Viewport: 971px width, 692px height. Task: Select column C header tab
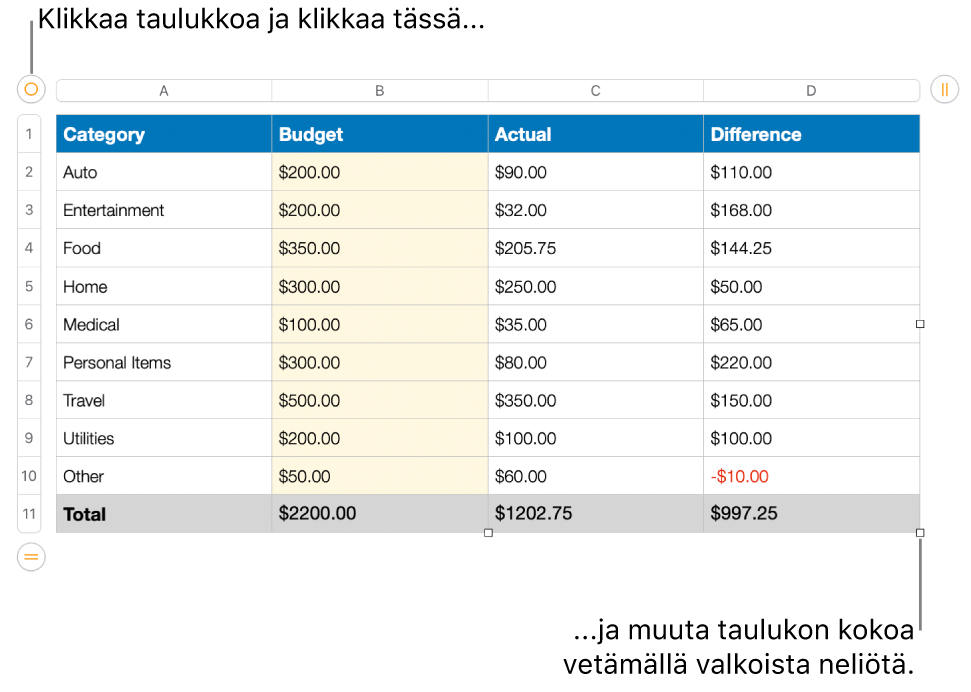coord(596,91)
